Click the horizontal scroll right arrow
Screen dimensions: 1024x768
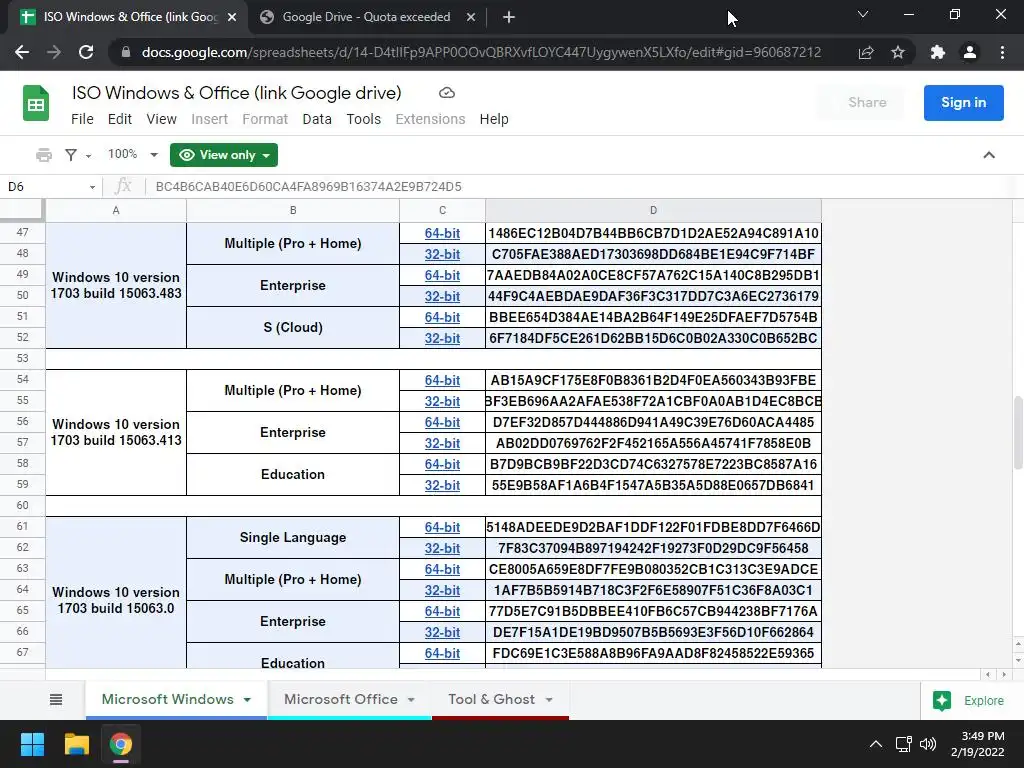[1004, 675]
